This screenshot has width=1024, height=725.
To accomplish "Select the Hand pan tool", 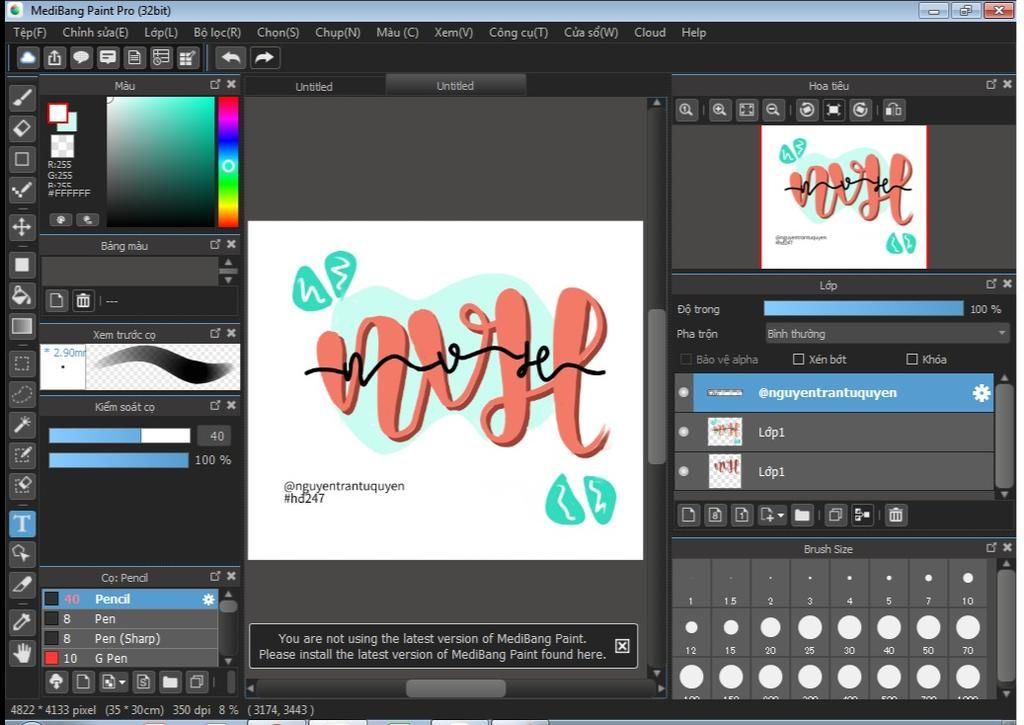I will [x=22, y=652].
